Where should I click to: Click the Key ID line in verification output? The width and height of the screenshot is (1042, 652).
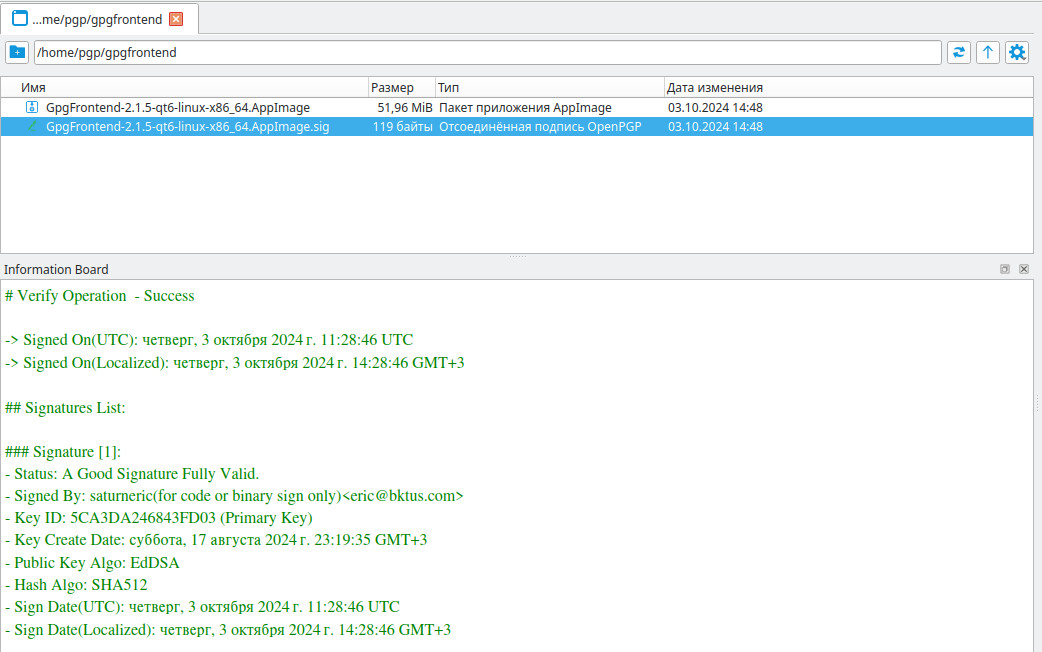point(159,518)
